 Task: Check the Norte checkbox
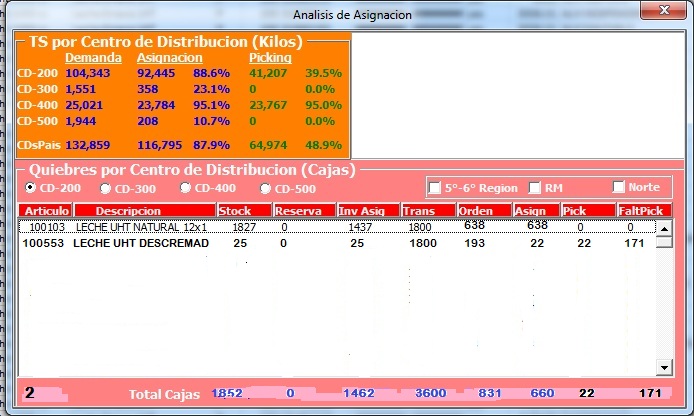tap(618, 187)
